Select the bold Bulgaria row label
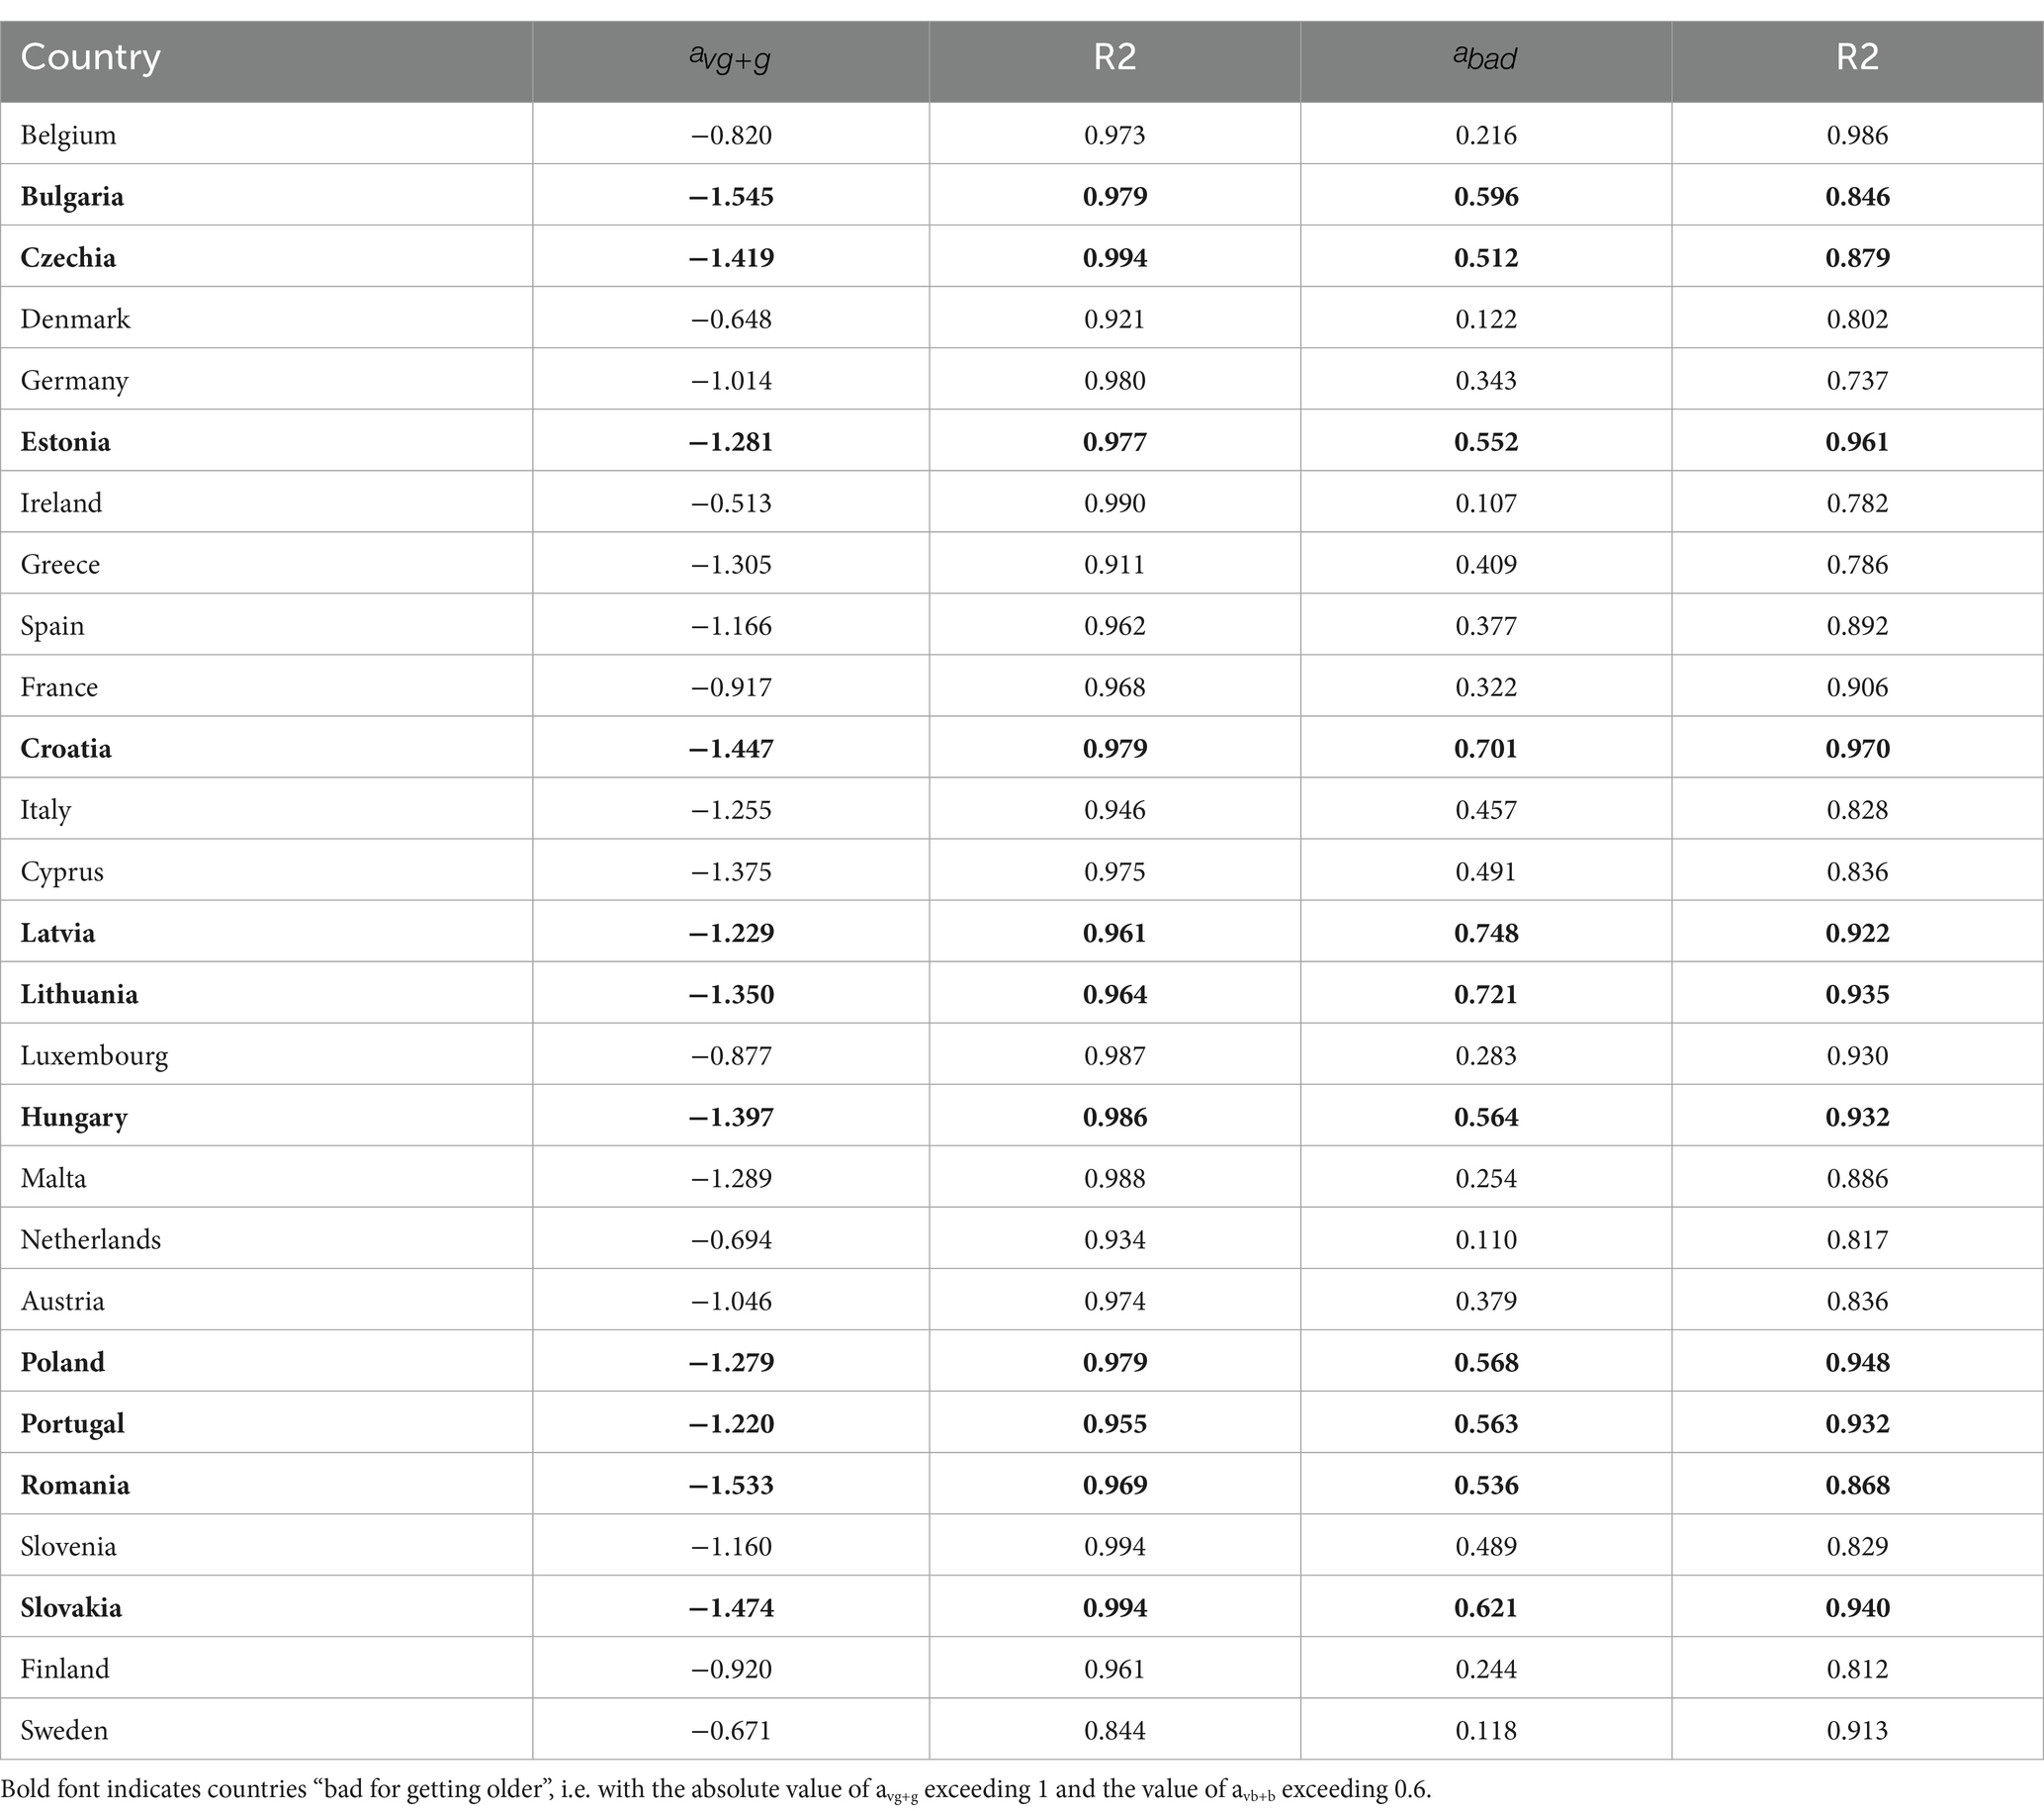The height and width of the screenshot is (1811, 2044). [72, 196]
